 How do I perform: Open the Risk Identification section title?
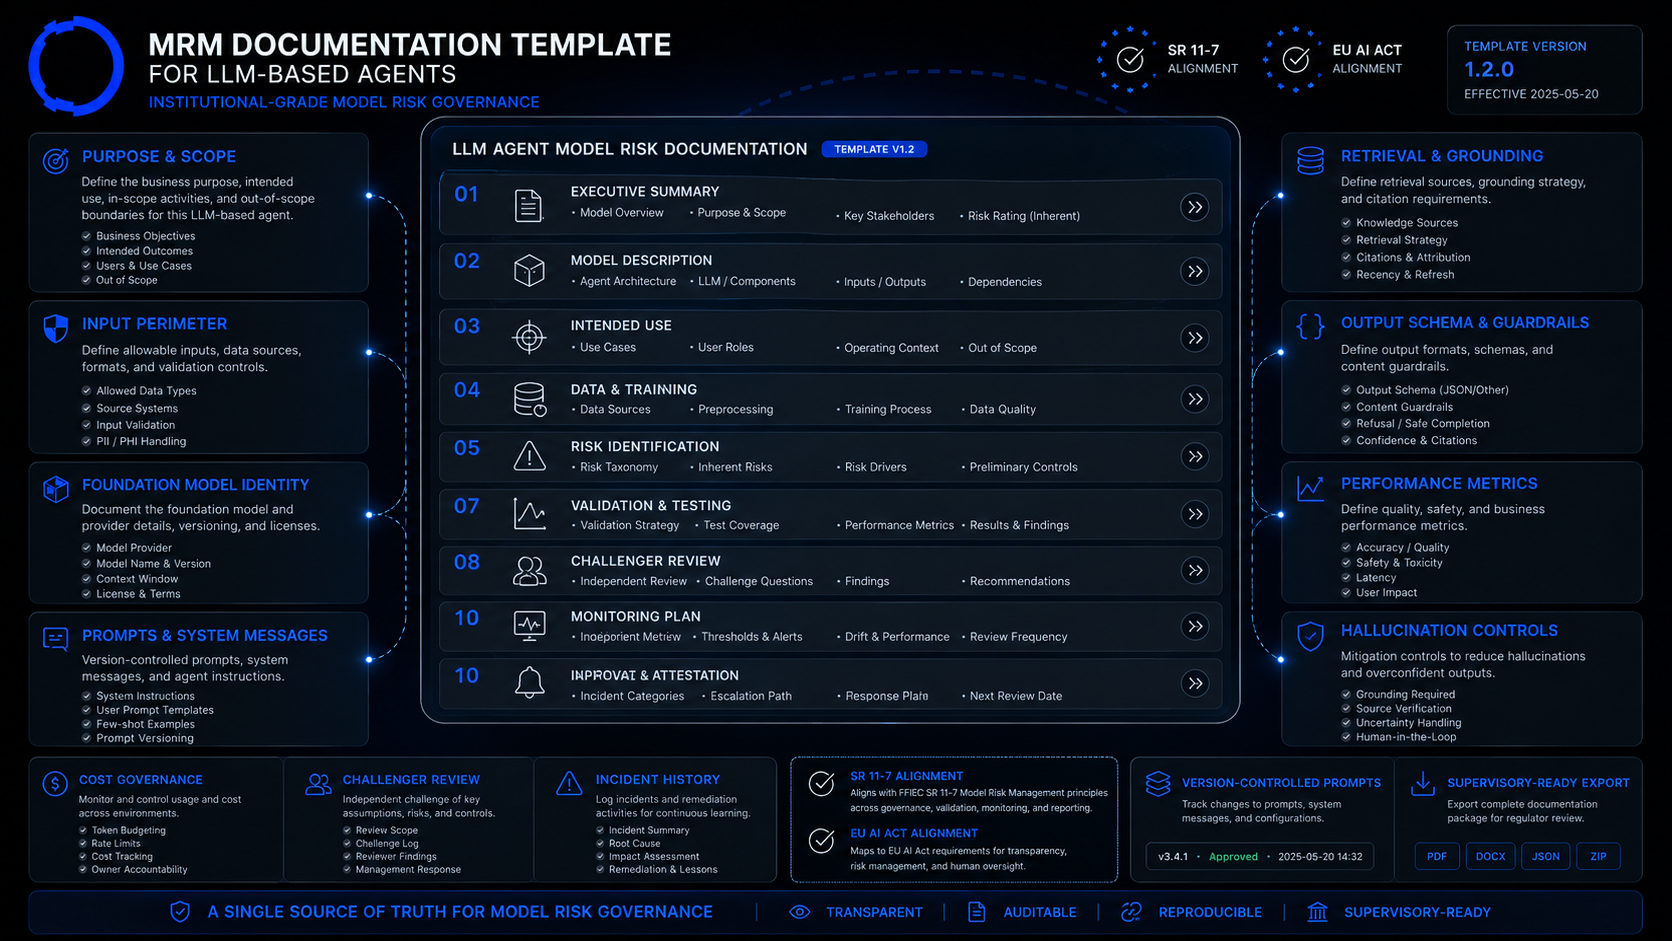(645, 446)
